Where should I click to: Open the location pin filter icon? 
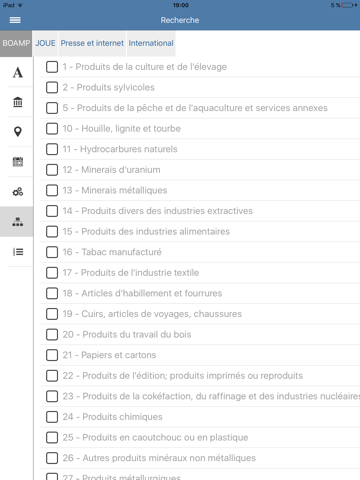[x=18, y=132]
